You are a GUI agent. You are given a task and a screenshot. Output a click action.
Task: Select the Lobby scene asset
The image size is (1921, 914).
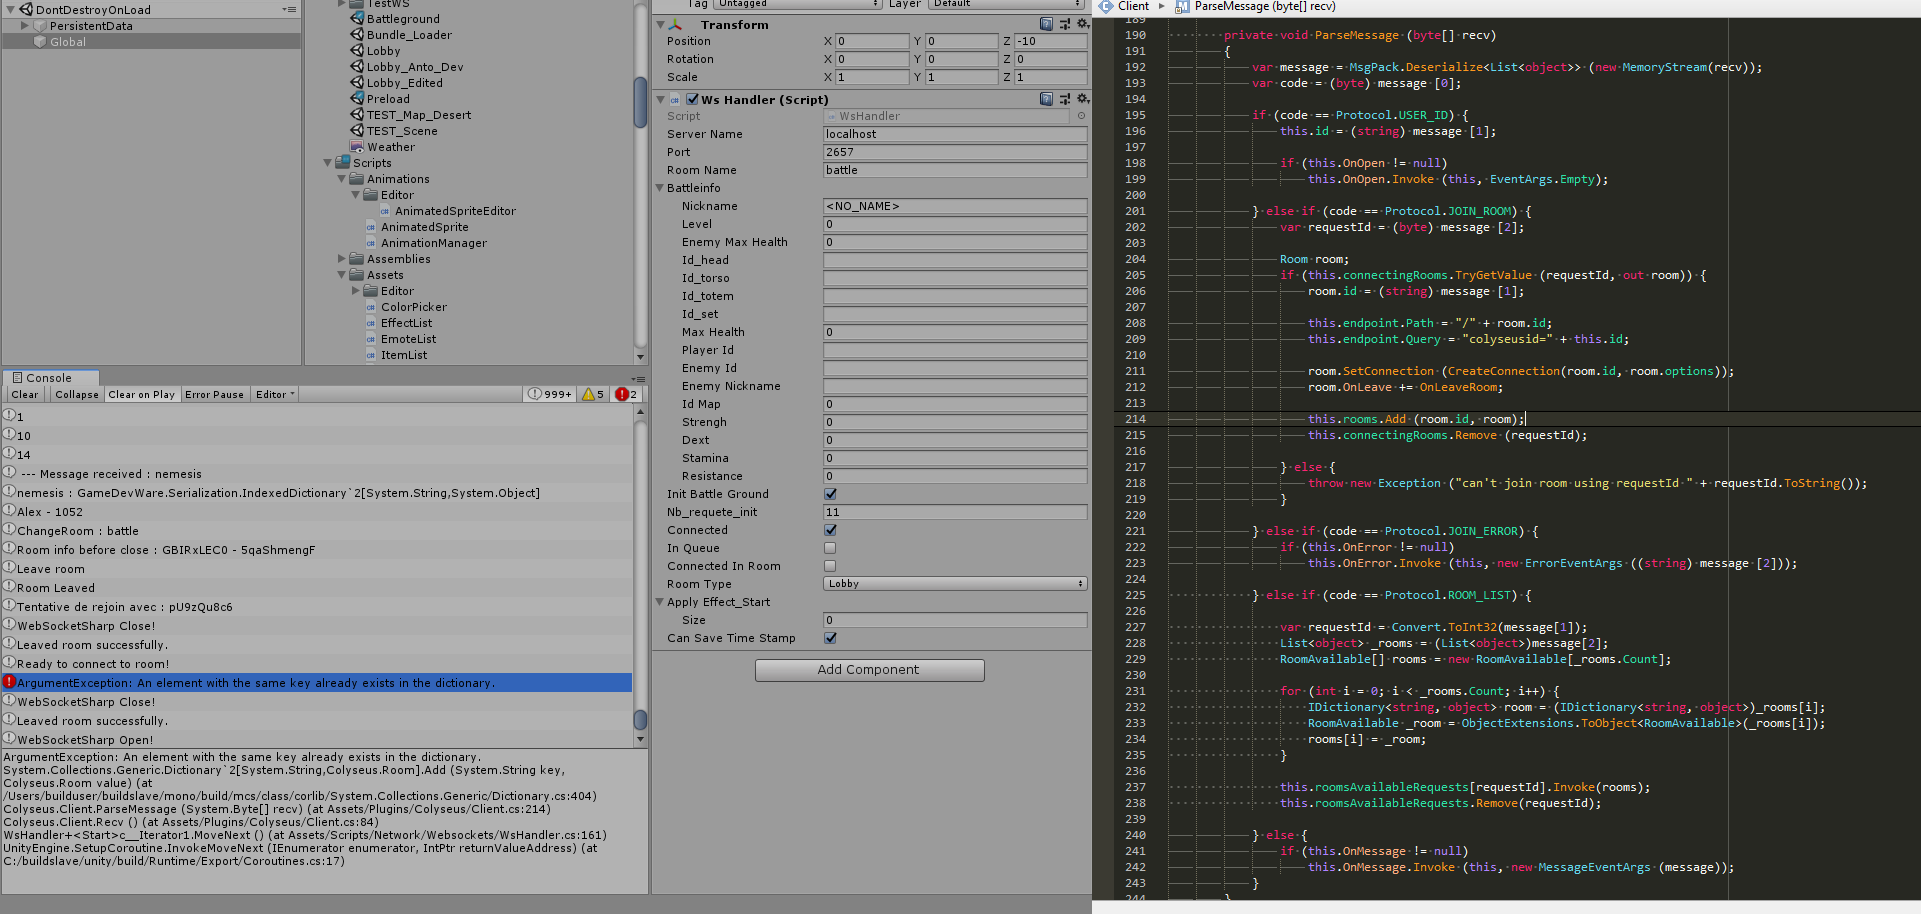[383, 51]
